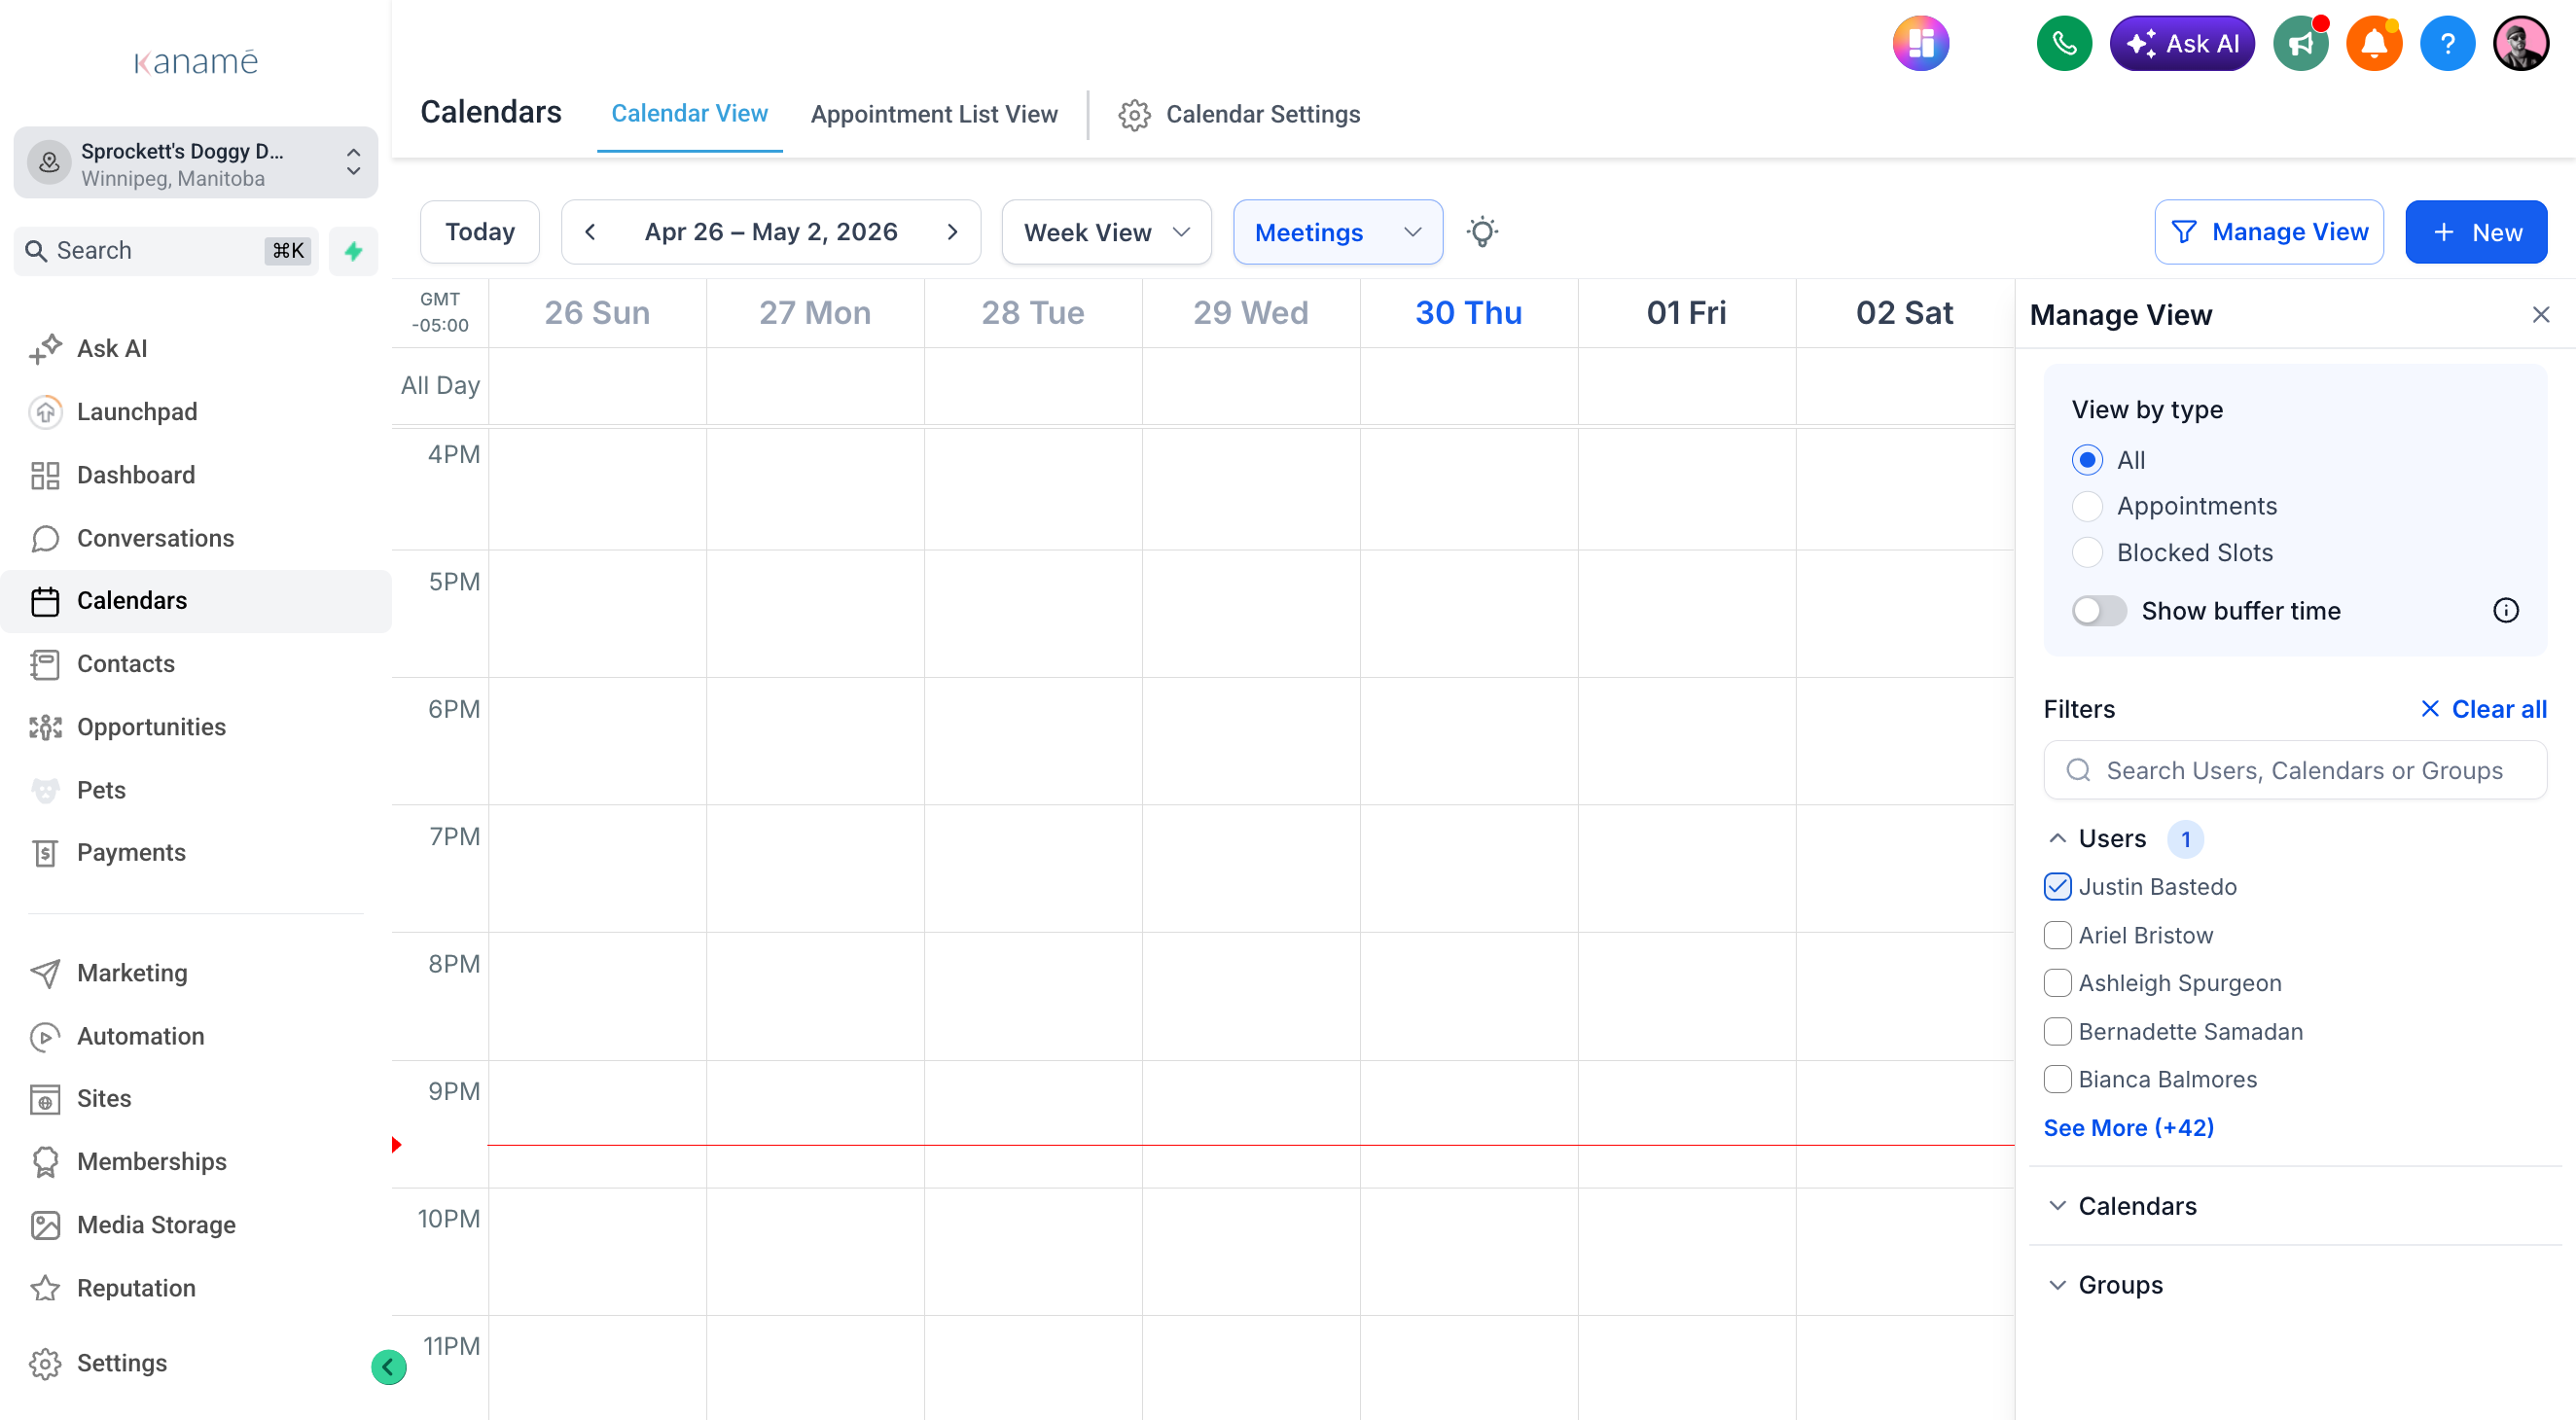
Task: Click the green lightning quick actions icon
Action: [x=353, y=250]
